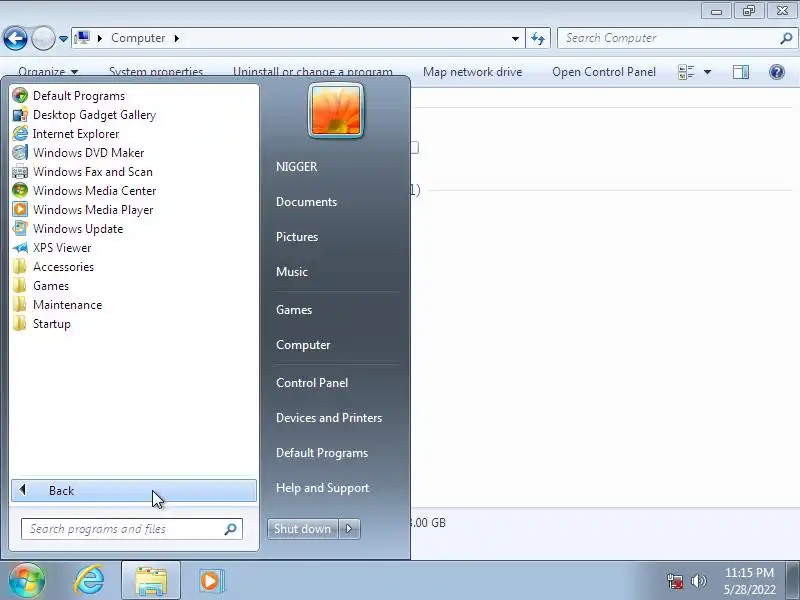The height and width of the screenshot is (600, 800).
Task: Click Computer in the address breadcrumb
Action: pyautogui.click(x=138, y=38)
